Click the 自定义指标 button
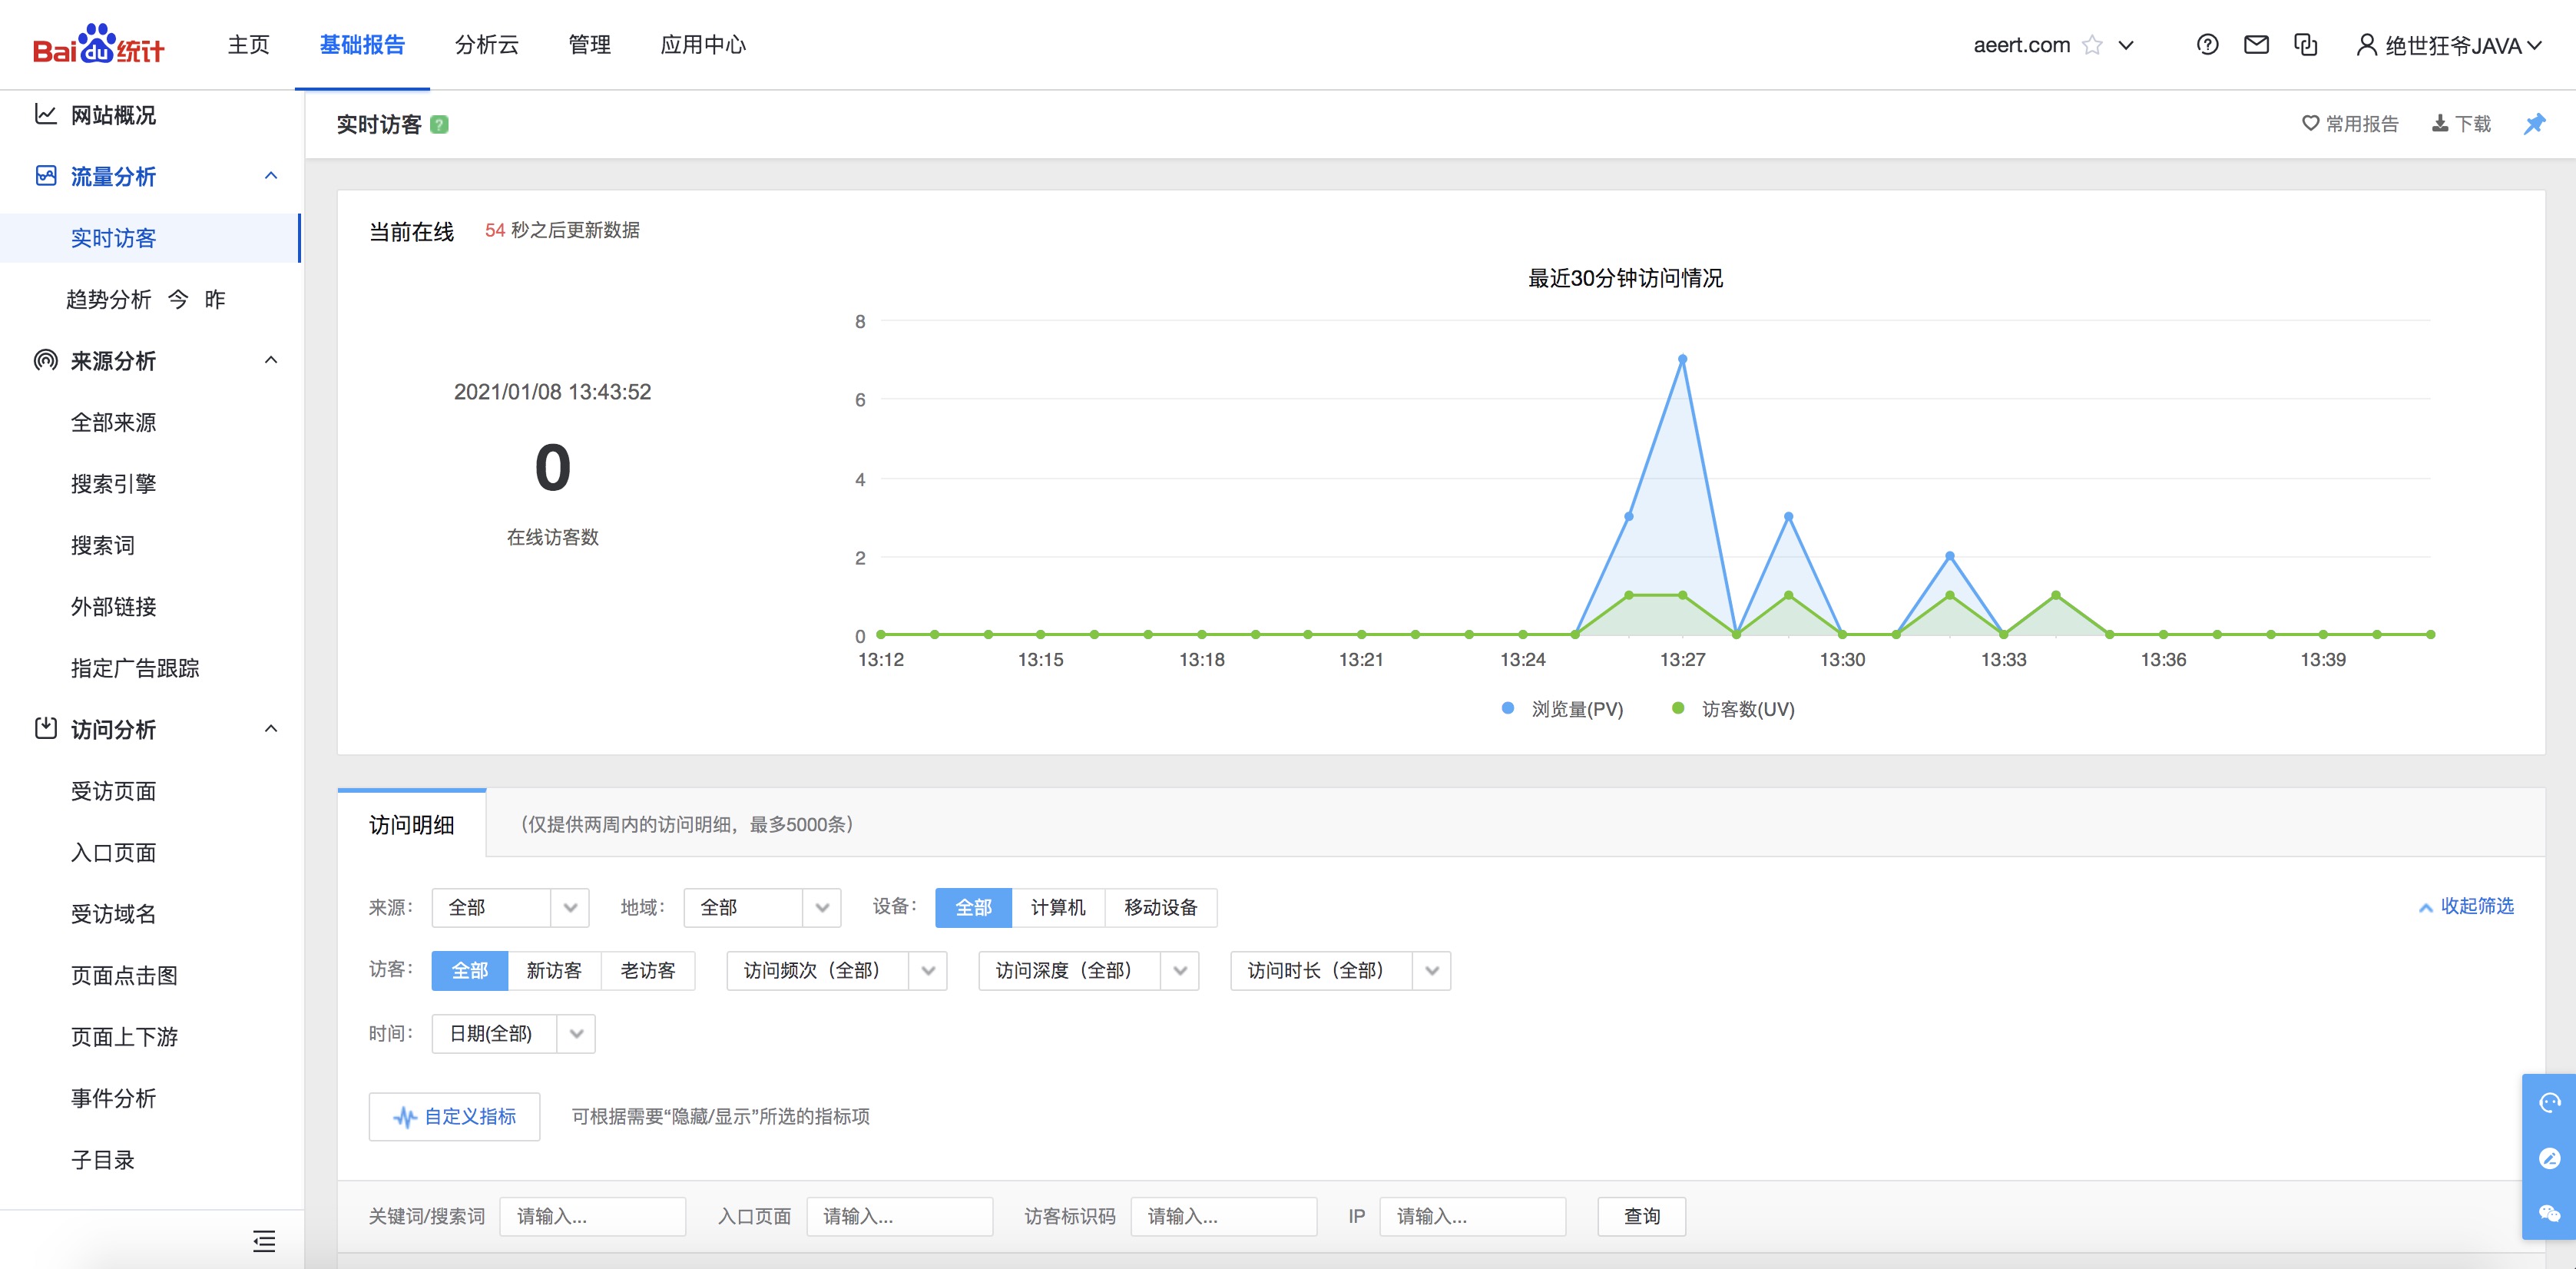This screenshot has width=2576, height=1269. click(454, 1116)
